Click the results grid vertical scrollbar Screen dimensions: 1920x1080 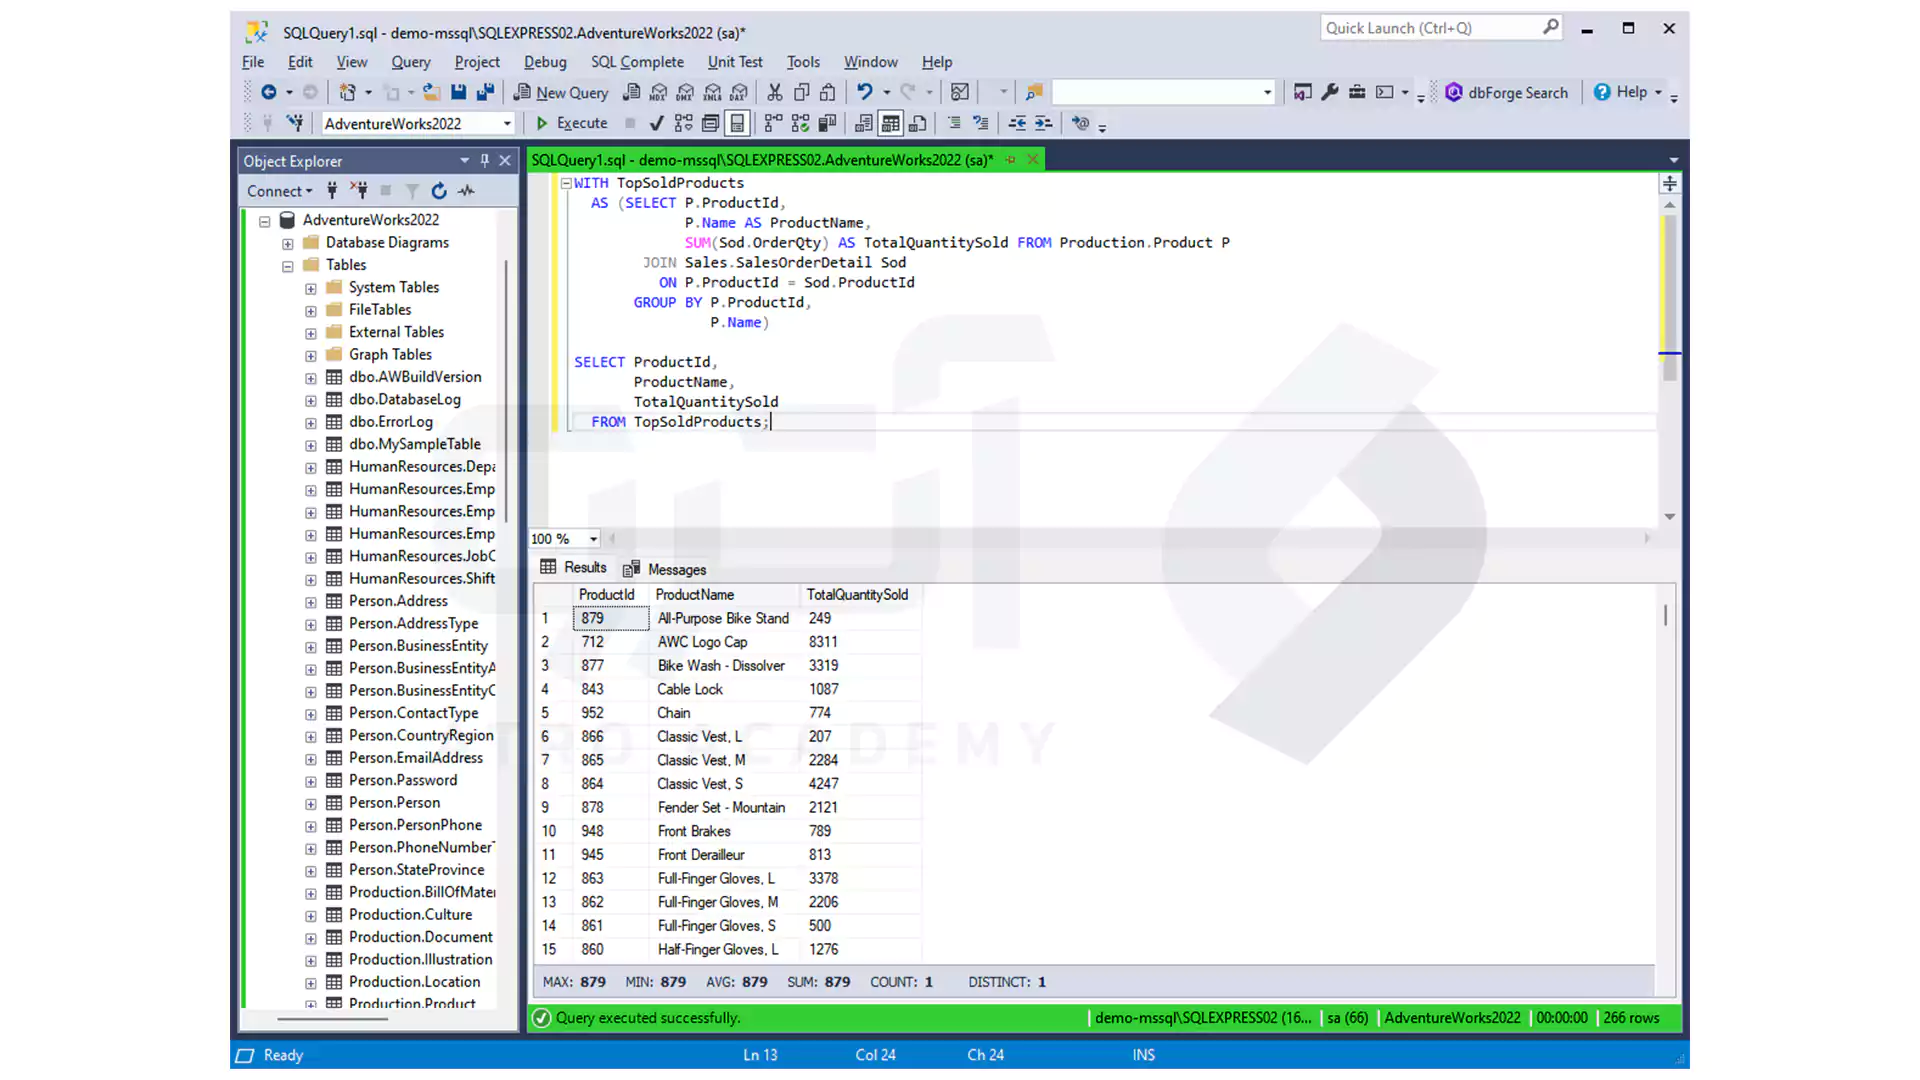[1665, 614]
